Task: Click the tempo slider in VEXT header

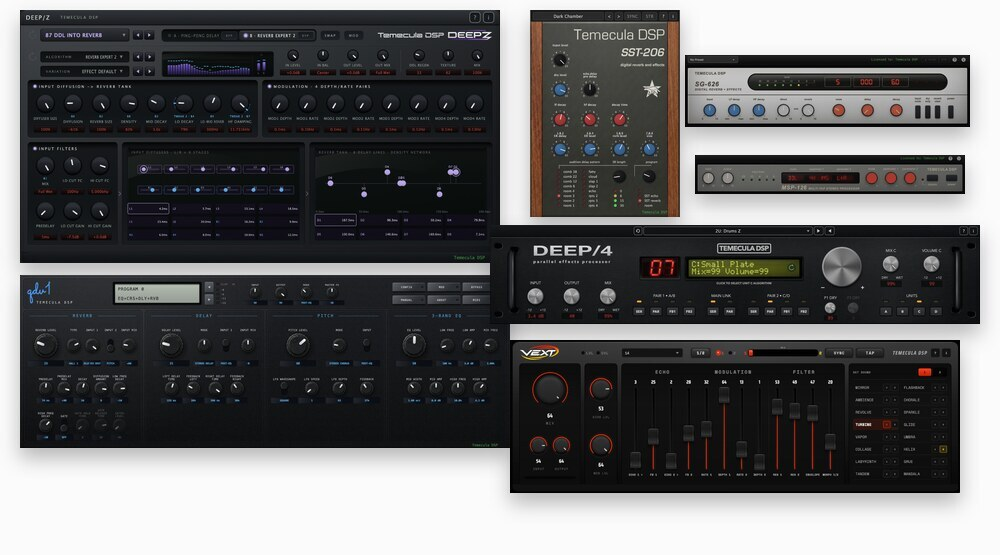Action: pyautogui.click(x=784, y=353)
